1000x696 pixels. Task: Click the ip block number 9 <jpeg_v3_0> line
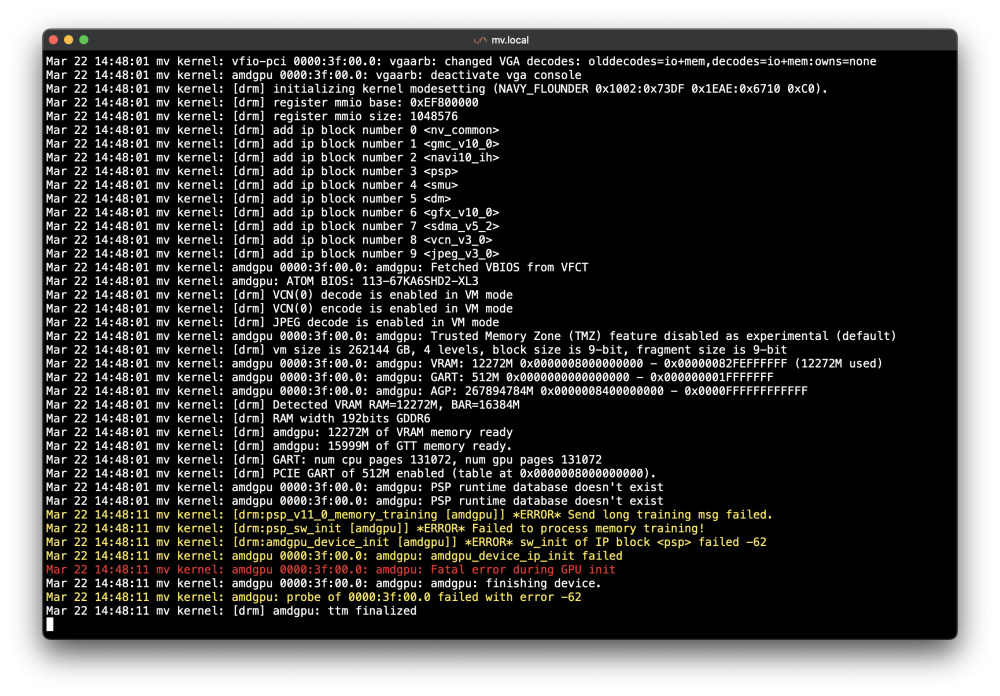click(x=272, y=253)
